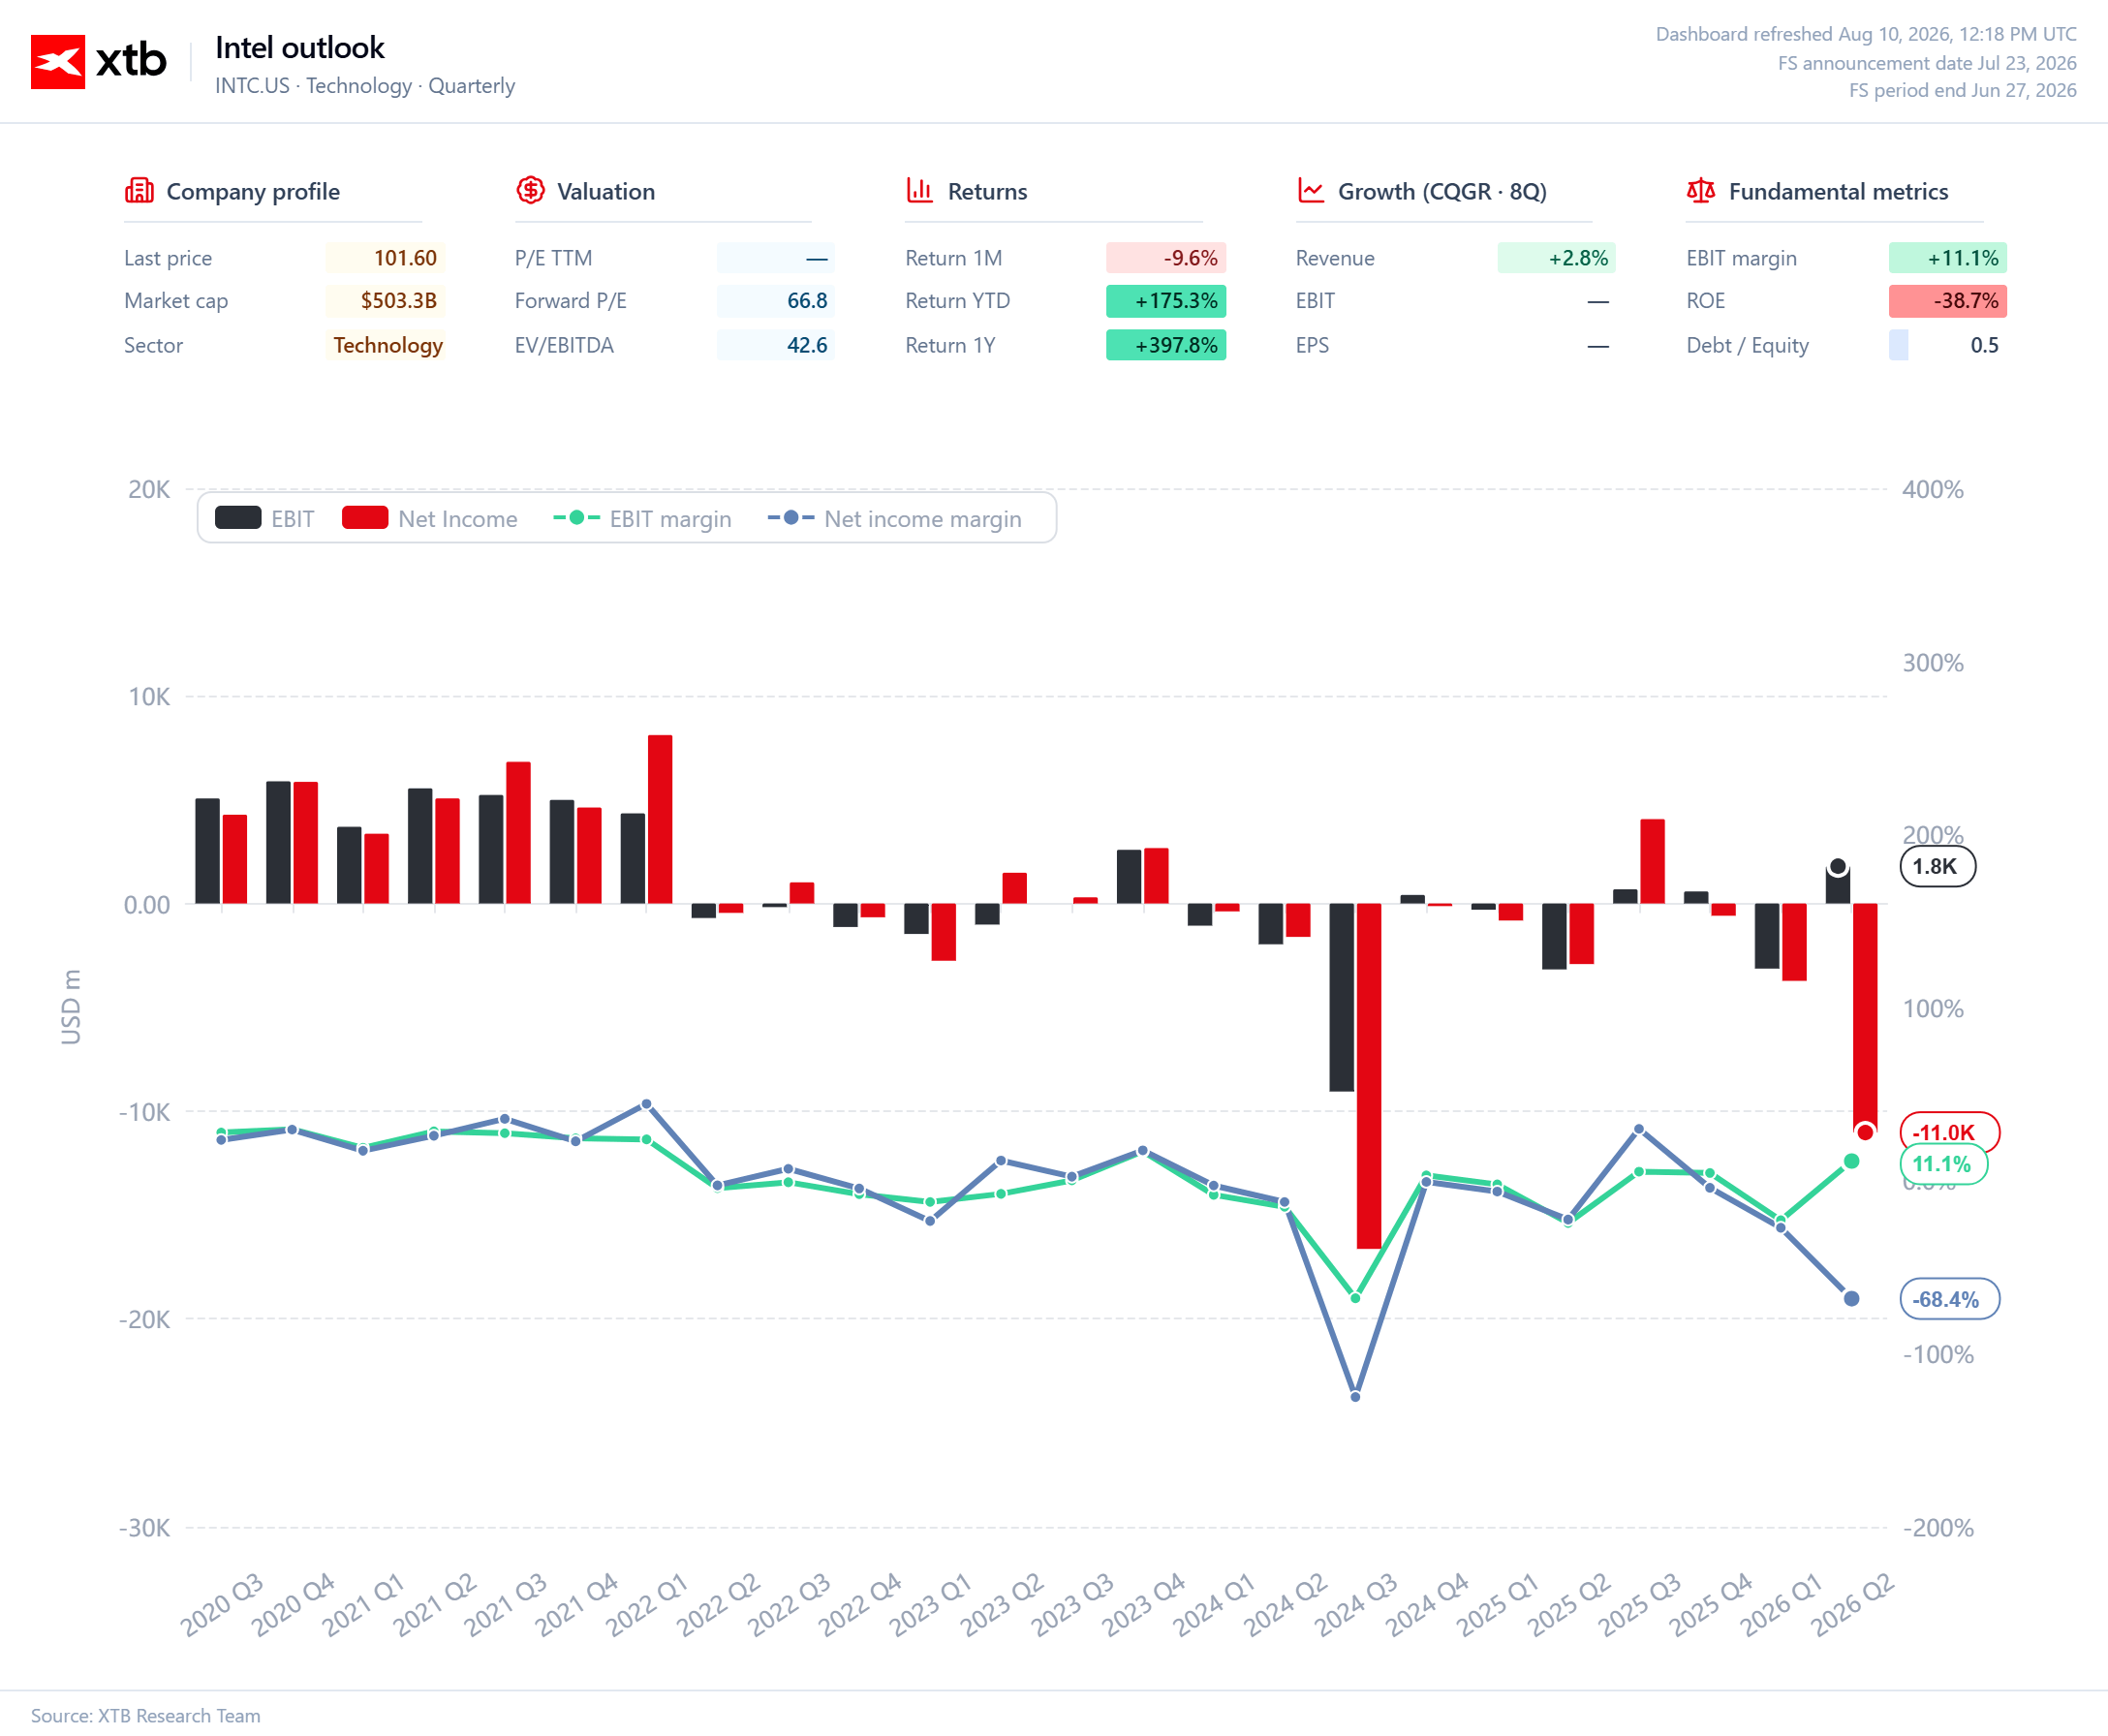The width and height of the screenshot is (2108, 1736).
Task: Select the Intel outlook title
Action: click(x=300, y=47)
